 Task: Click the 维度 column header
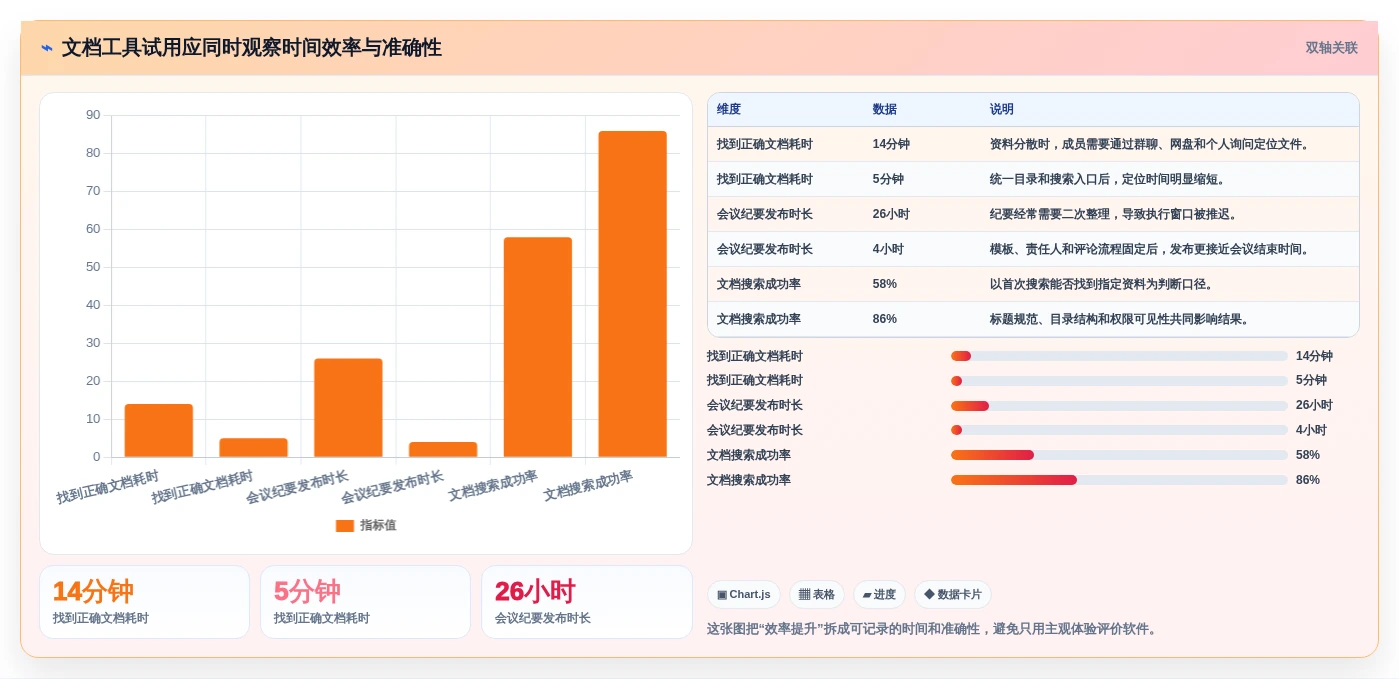coord(729,110)
